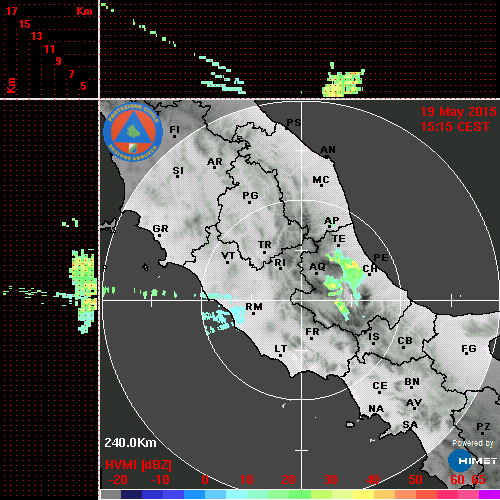This screenshot has height=500, width=500.
Task: Click the cyan radar echo west of RM
Action: click(222, 318)
